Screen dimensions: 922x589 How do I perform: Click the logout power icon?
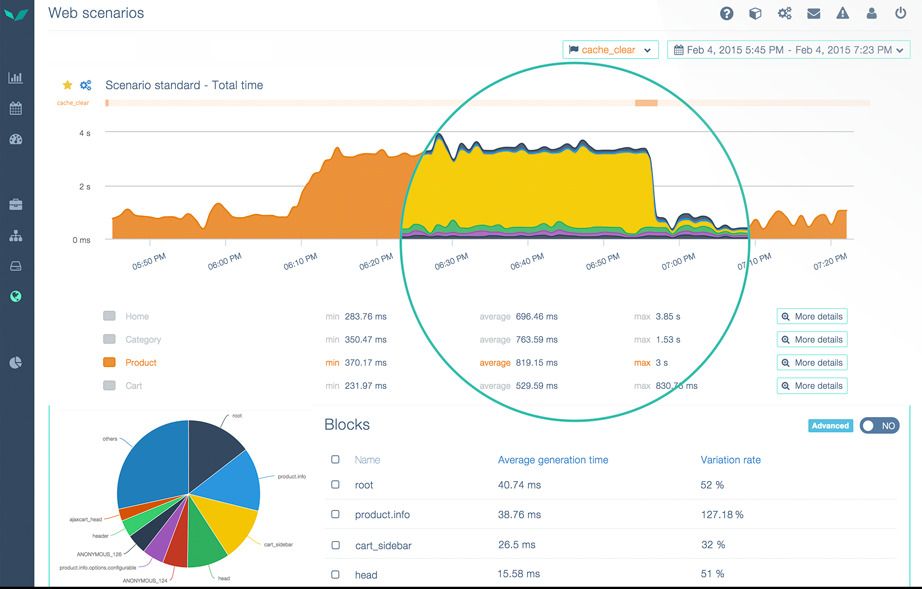[x=902, y=13]
